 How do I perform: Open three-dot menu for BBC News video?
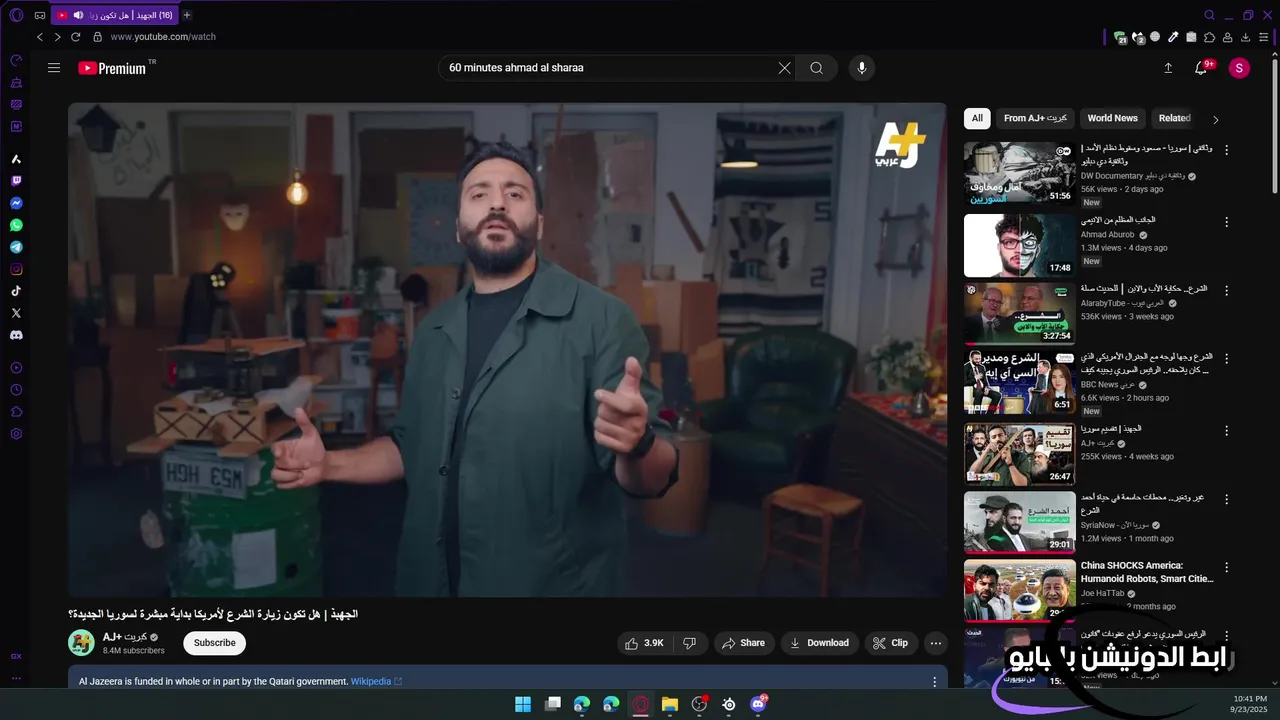(1227, 359)
